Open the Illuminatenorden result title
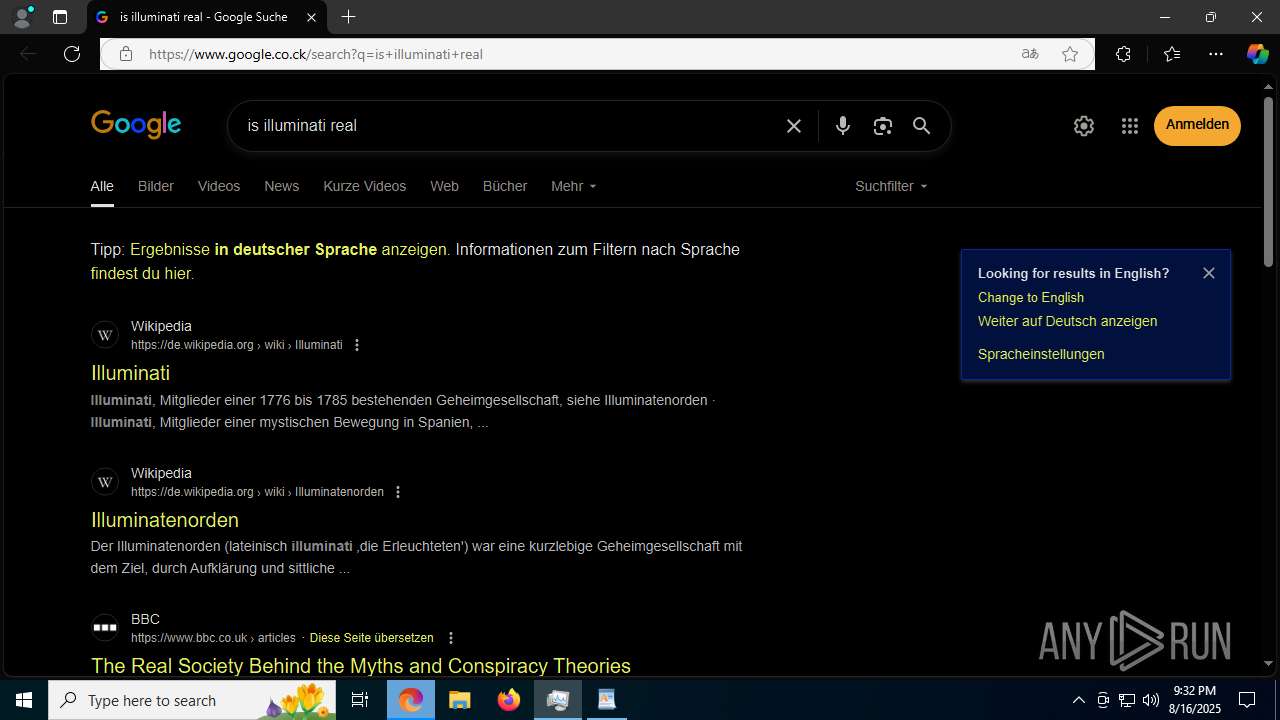 165,520
